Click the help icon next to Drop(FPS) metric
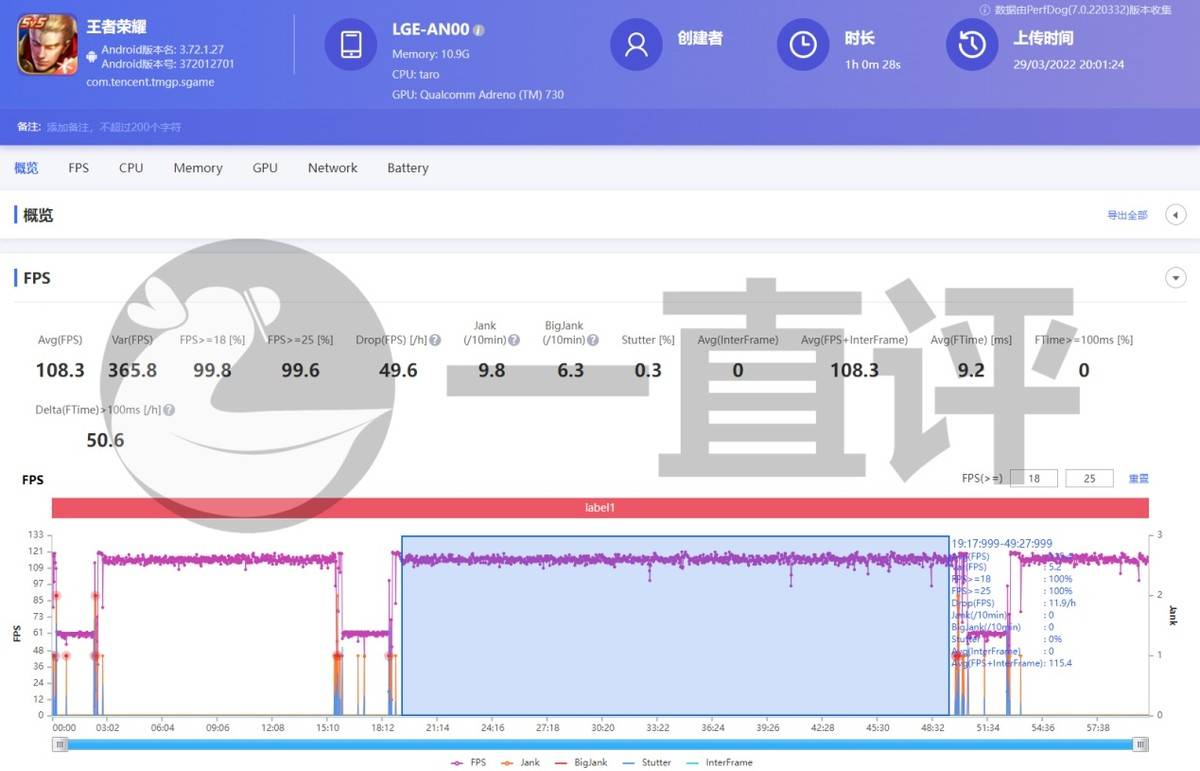The height and width of the screenshot is (771, 1200). pos(435,339)
